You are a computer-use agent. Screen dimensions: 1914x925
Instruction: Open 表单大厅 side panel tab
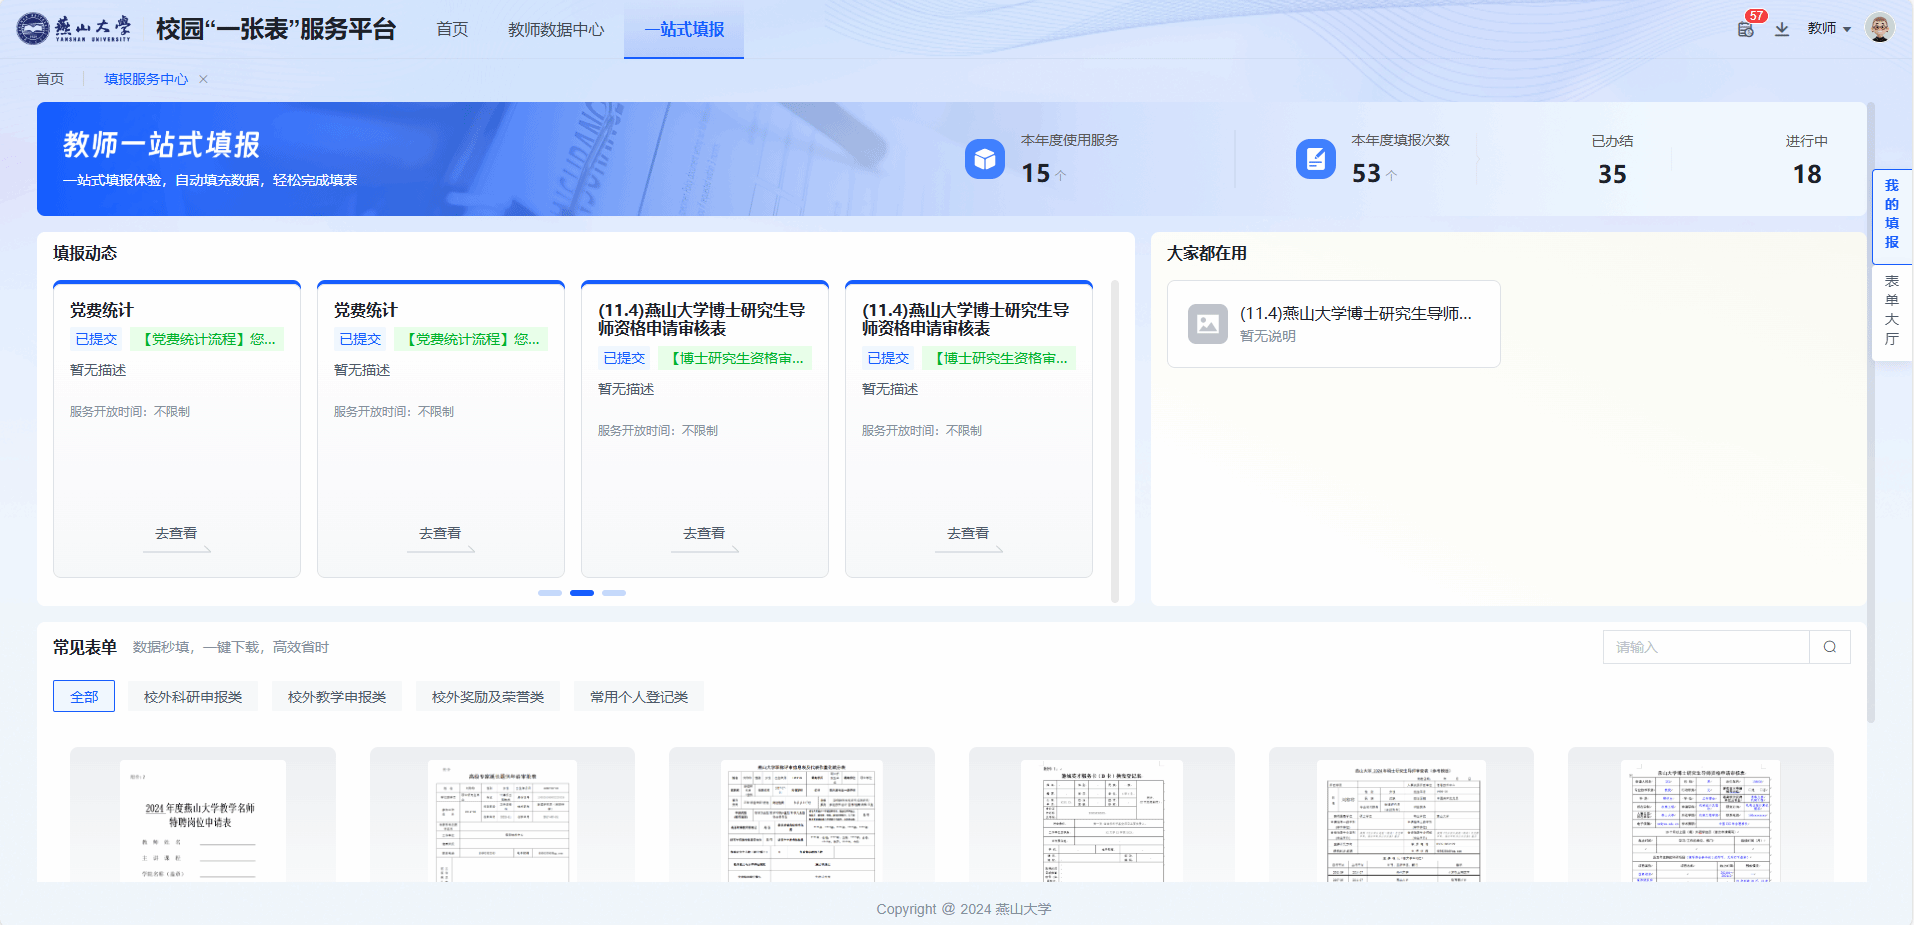click(1891, 310)
